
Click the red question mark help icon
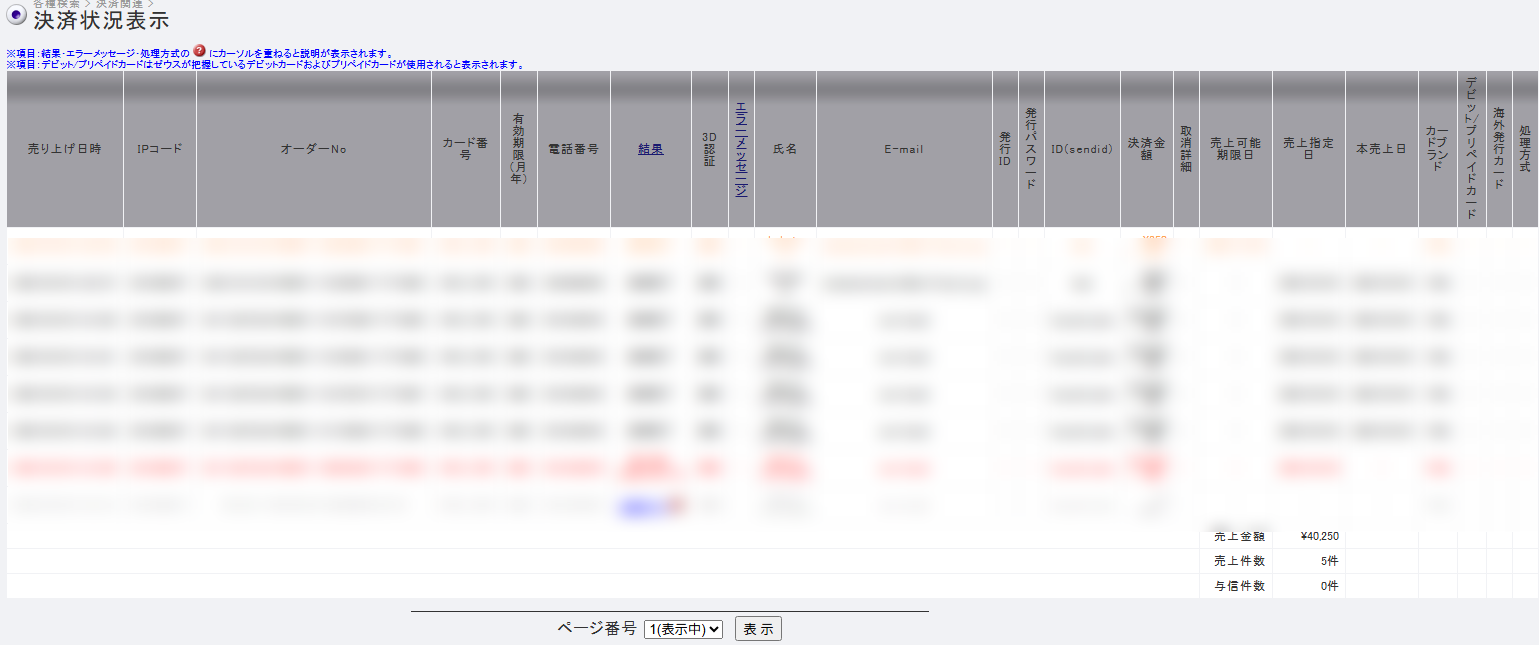200,51
